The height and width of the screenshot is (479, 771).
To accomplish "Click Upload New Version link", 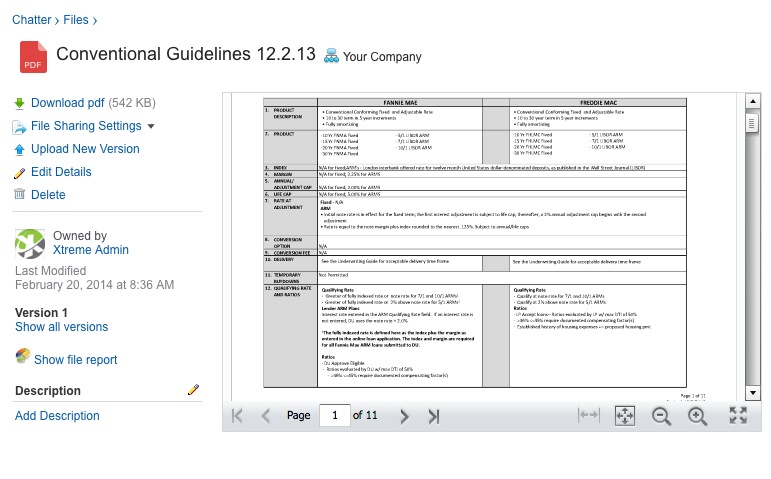I will tap(85, 149).
